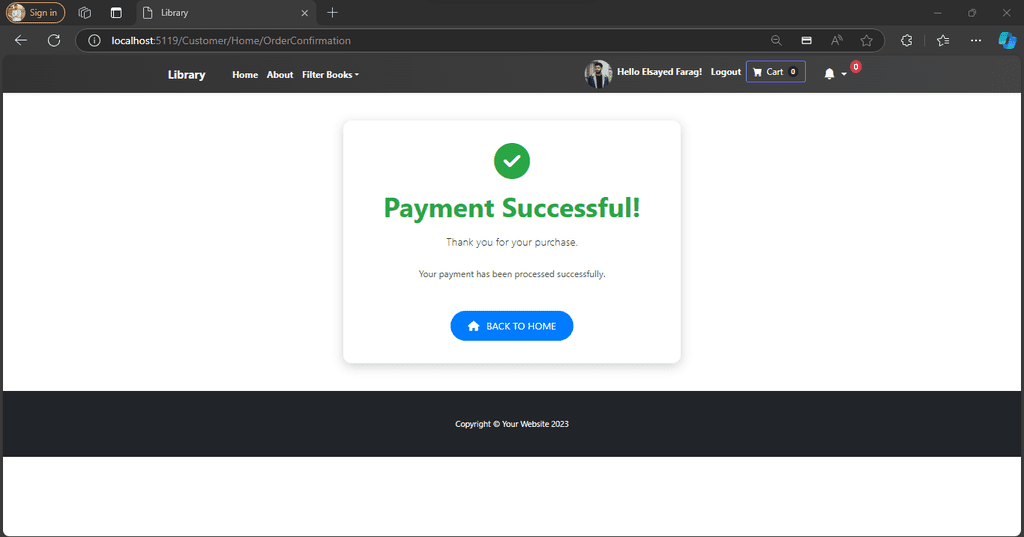The width and height of the screenshot is (1024, 537).
Task: Open the Cart button
Action: pyautogui.click(x=776, y=72)
